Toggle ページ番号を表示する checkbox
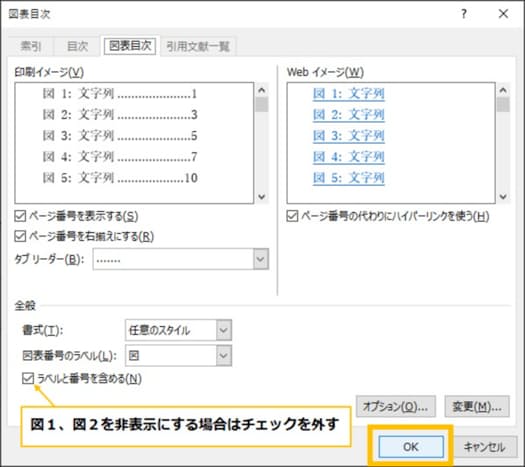The width and height of the screenshot is (525, 467). (x=20, y=216)
